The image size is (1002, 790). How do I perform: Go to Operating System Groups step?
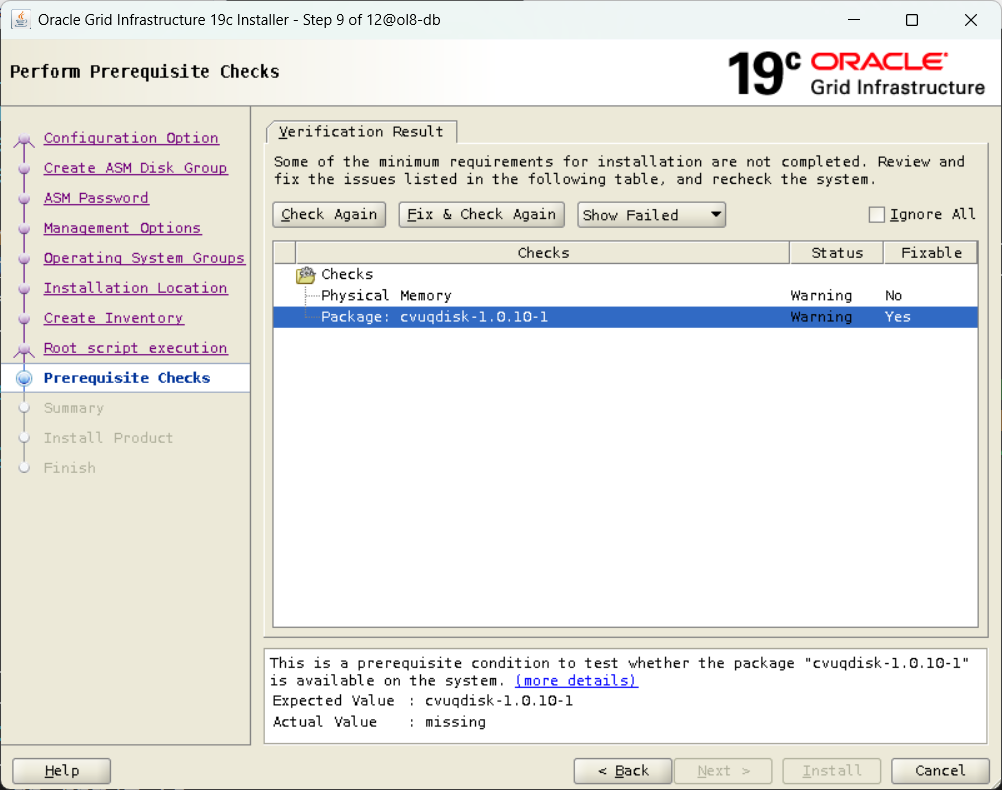[144, 258]
